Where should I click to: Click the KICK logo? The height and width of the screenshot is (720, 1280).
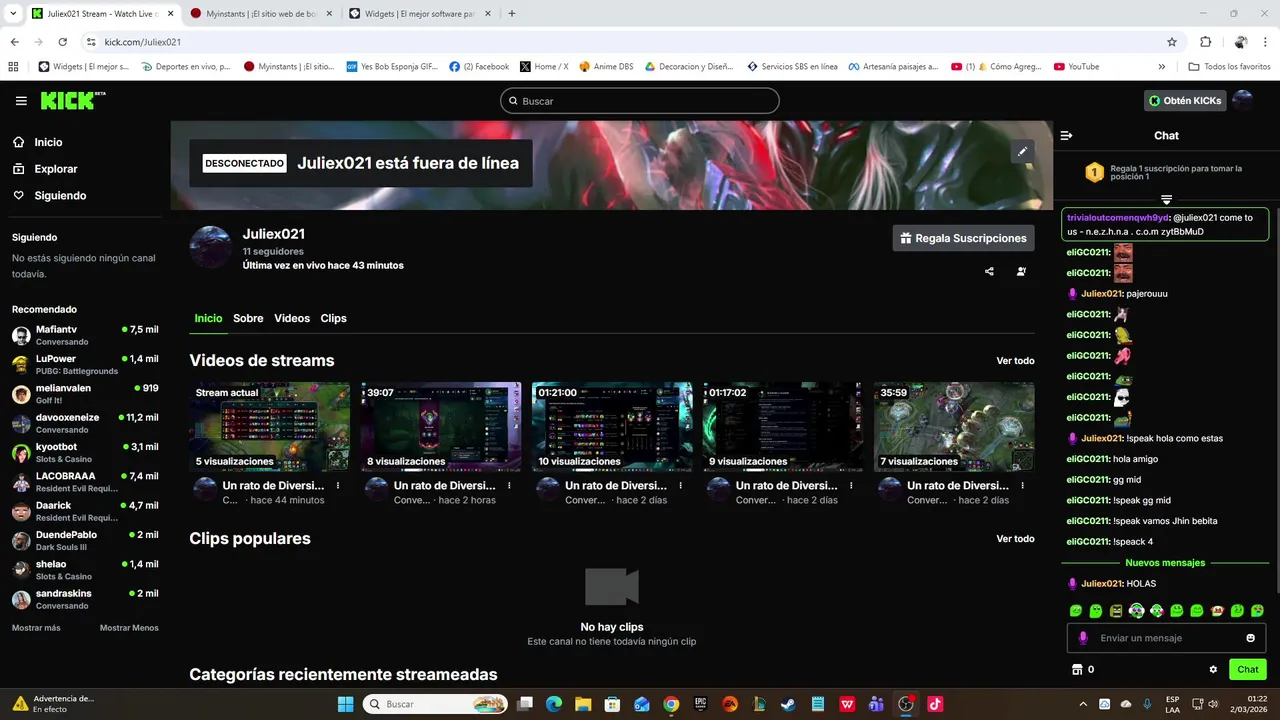click(x=72, y=100)
